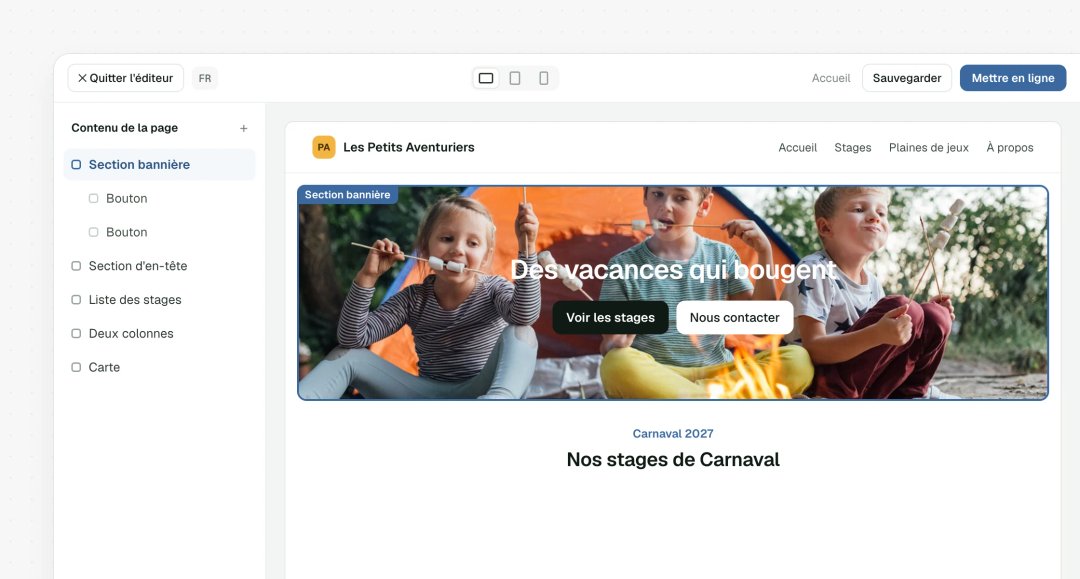This screenshot has width=1080, height=579.
Task: Click the Contenu de la page heading
Action: pyautogui.click(x=125, y=128)
